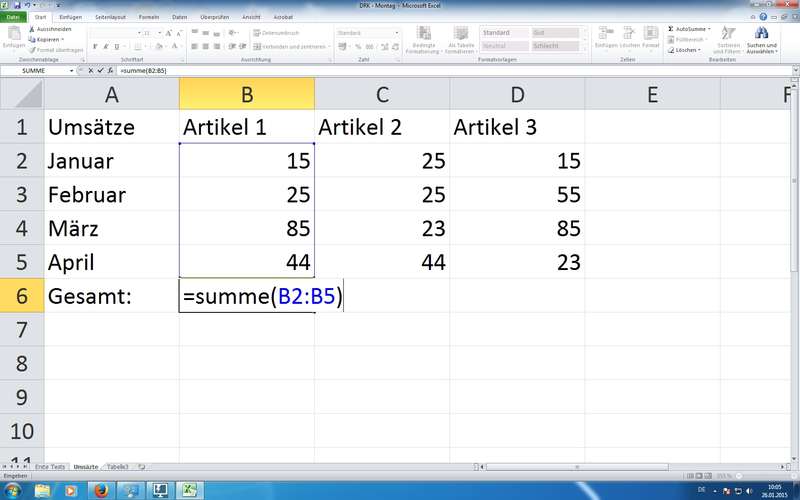
Task: Click the cancel (X) icon in formula bar
Action: [x=93, y=71]
